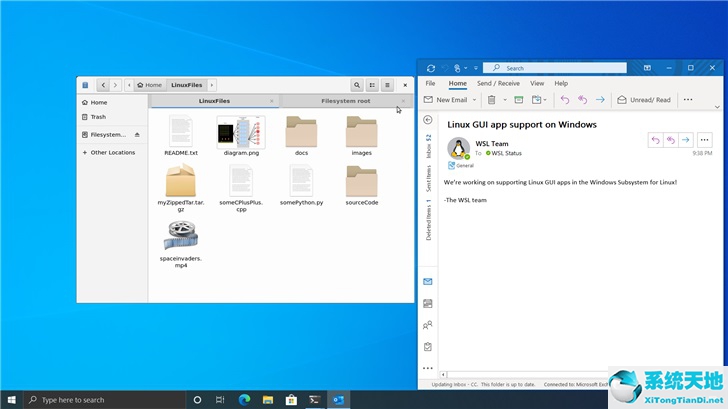Open Customize Quick Access Toolbar dropdown
Viewport: 728px width, 409px height.
[476, 68]
